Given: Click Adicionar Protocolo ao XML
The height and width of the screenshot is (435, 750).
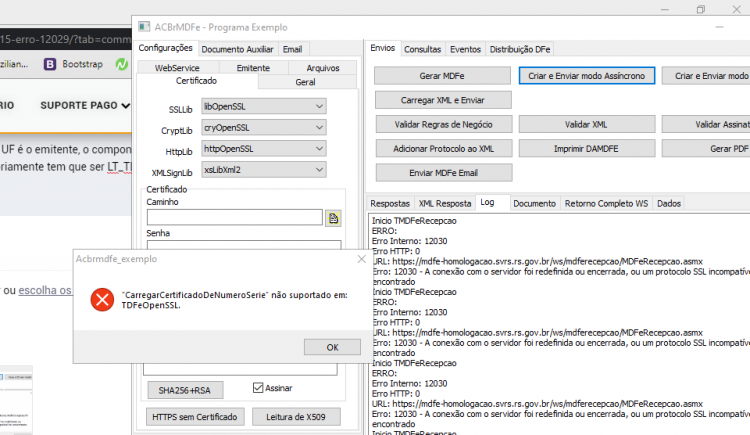Looking at the screenshot, I should pos(443,149).
